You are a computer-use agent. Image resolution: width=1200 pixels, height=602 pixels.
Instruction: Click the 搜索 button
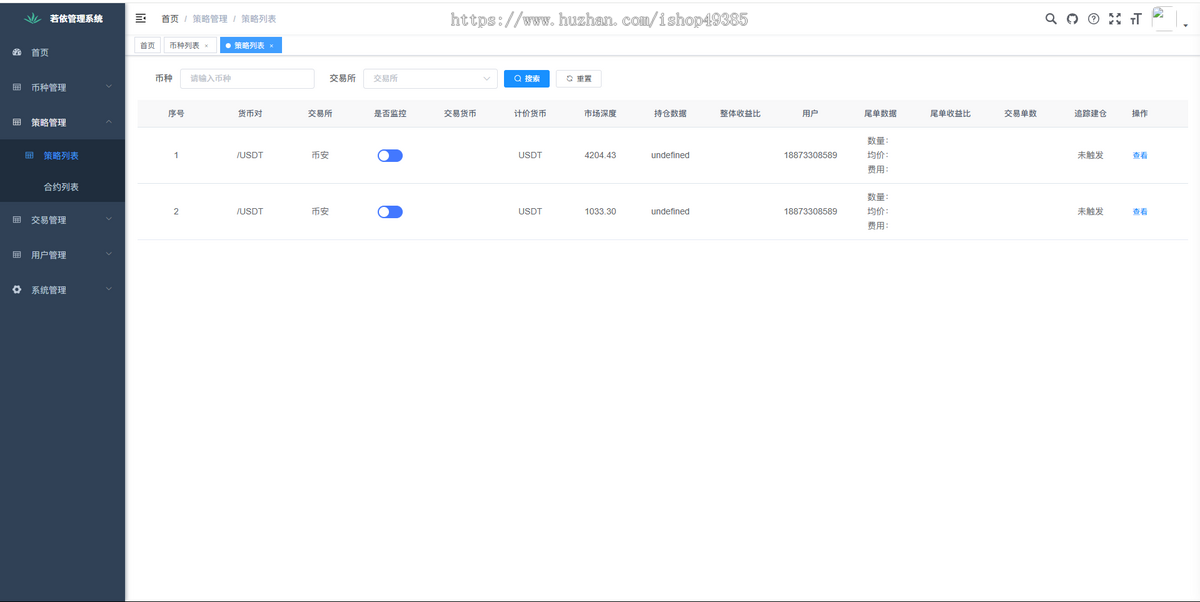click(x=526, y=78)
